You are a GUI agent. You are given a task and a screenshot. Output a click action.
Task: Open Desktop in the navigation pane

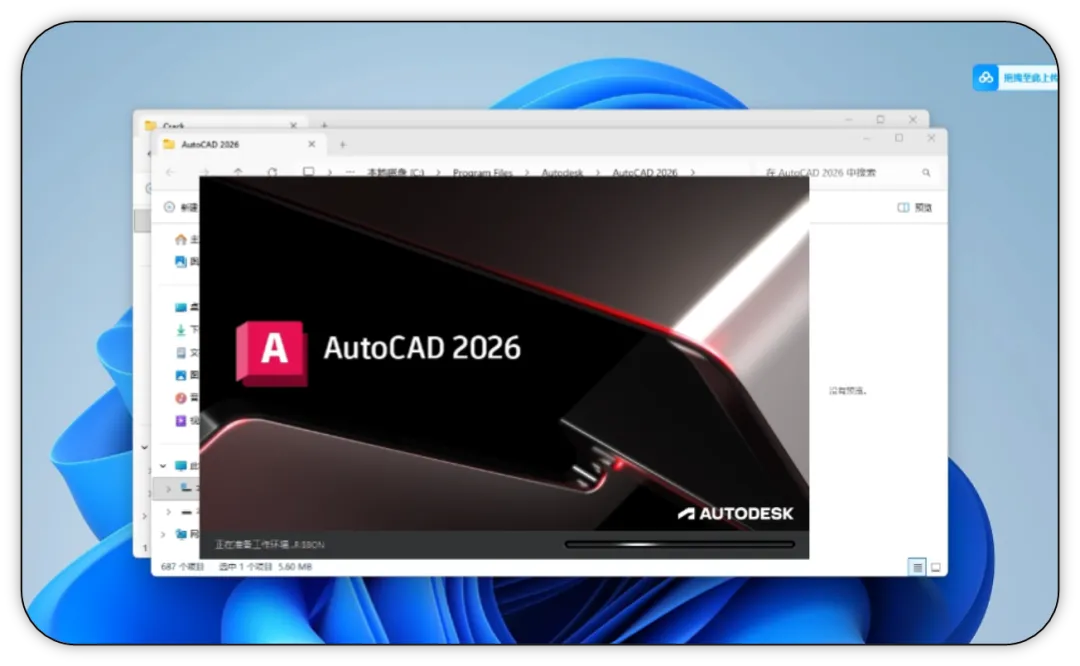coord(186,307)
